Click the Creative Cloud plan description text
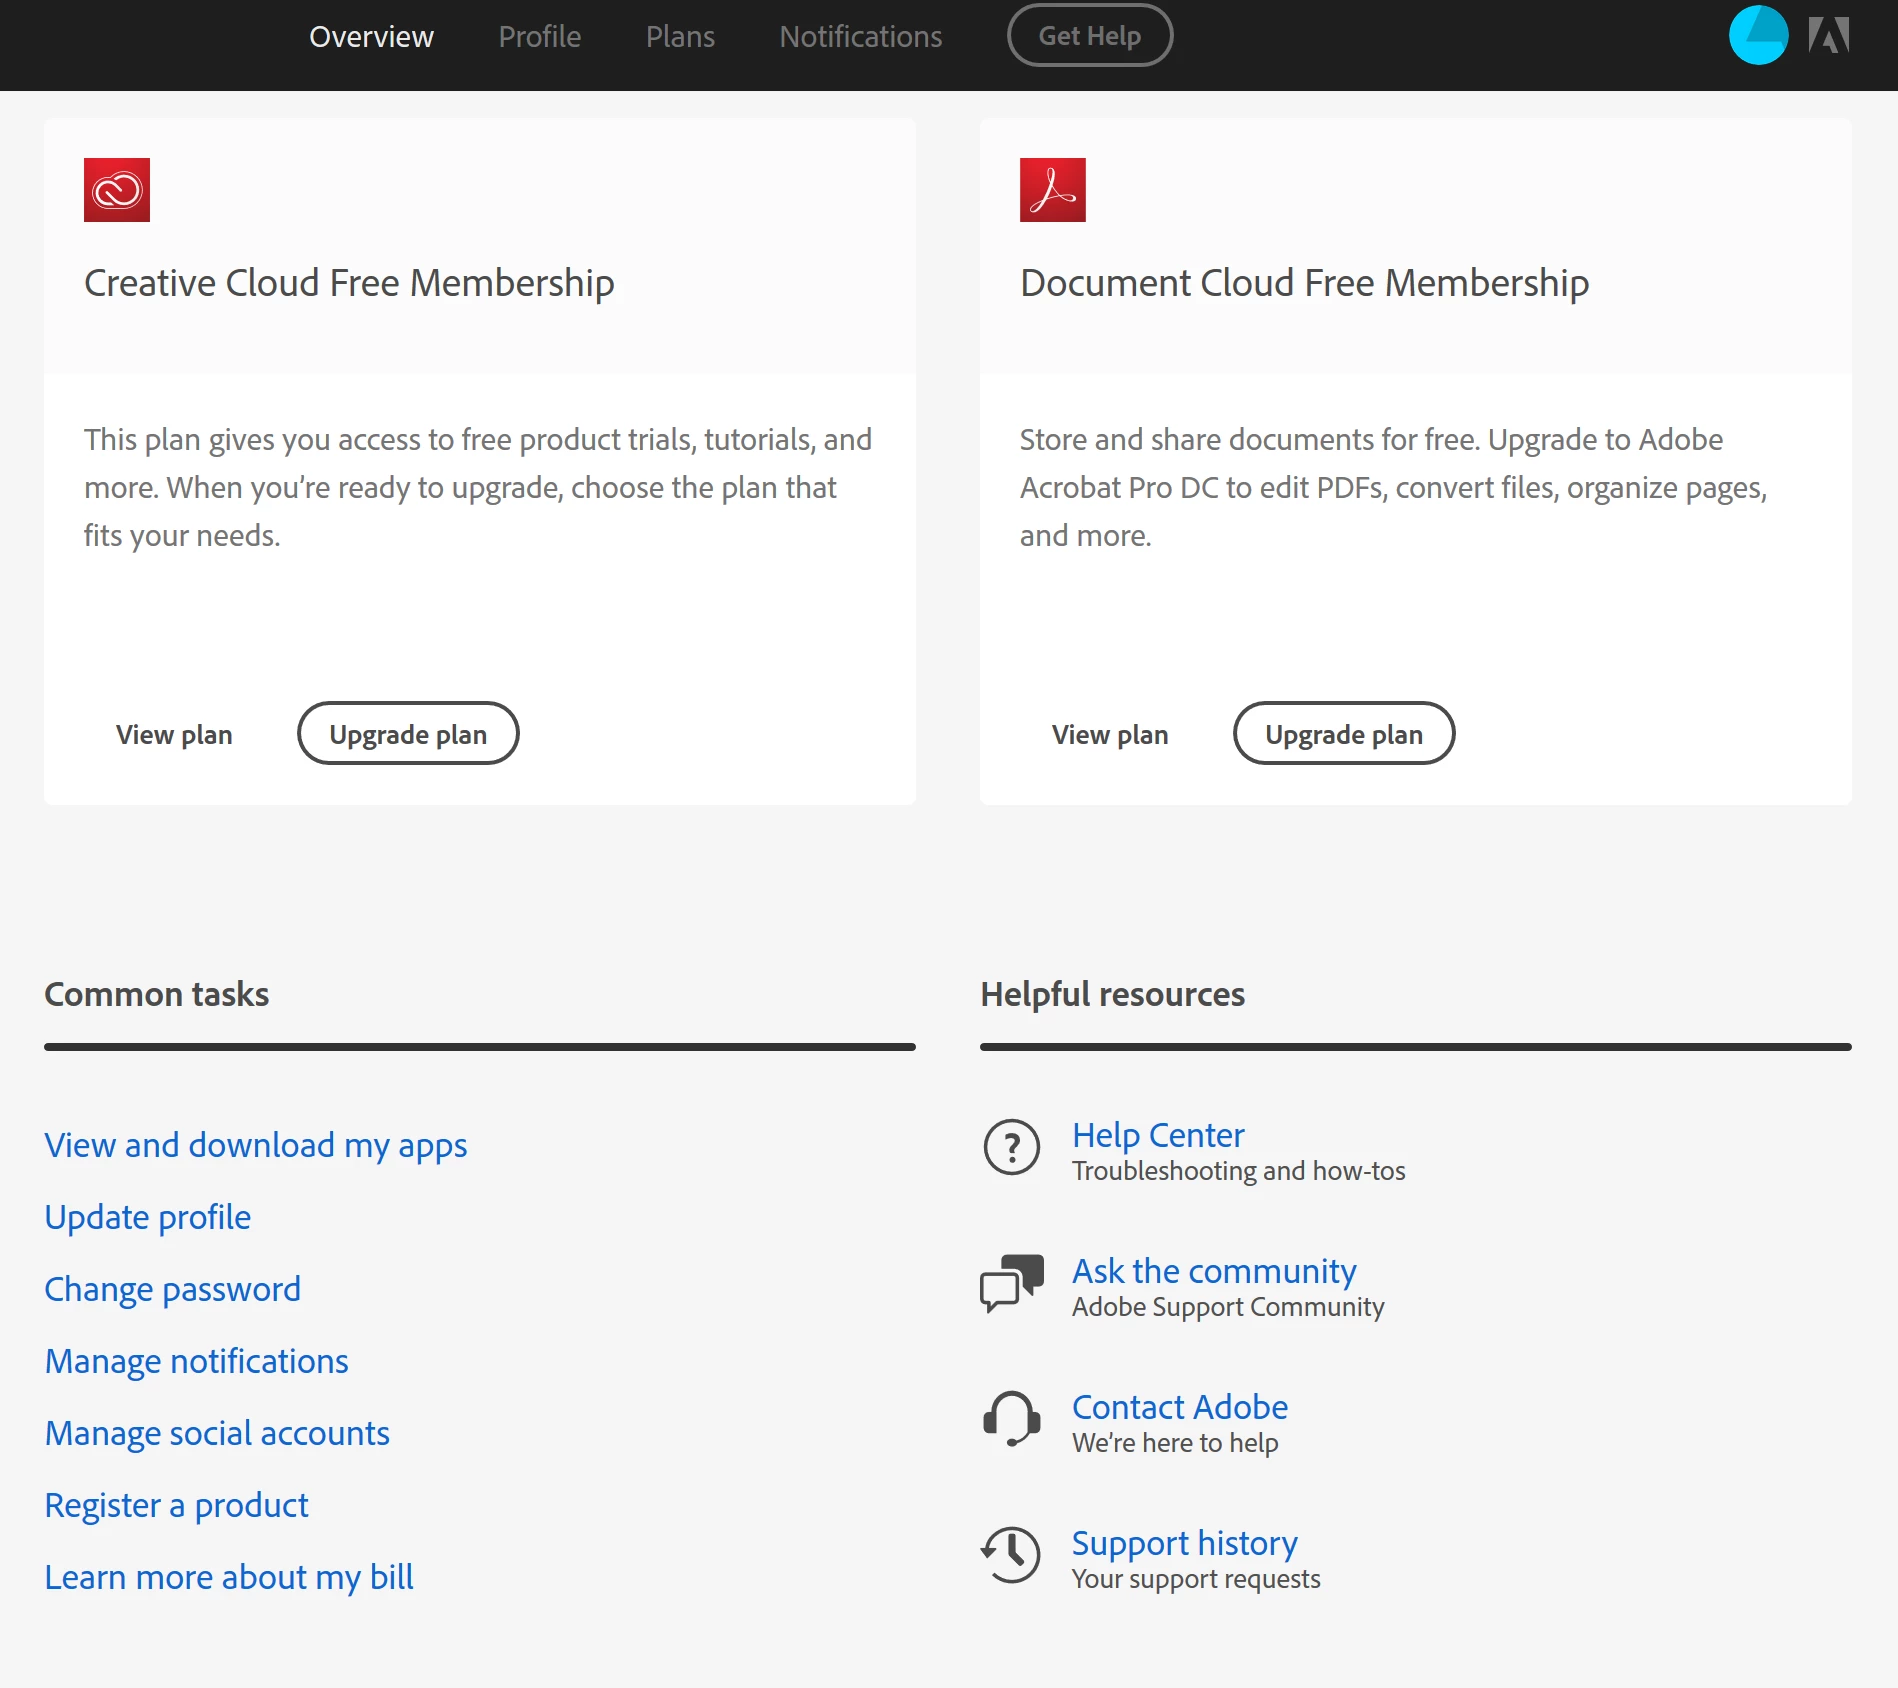 point(478,487)
